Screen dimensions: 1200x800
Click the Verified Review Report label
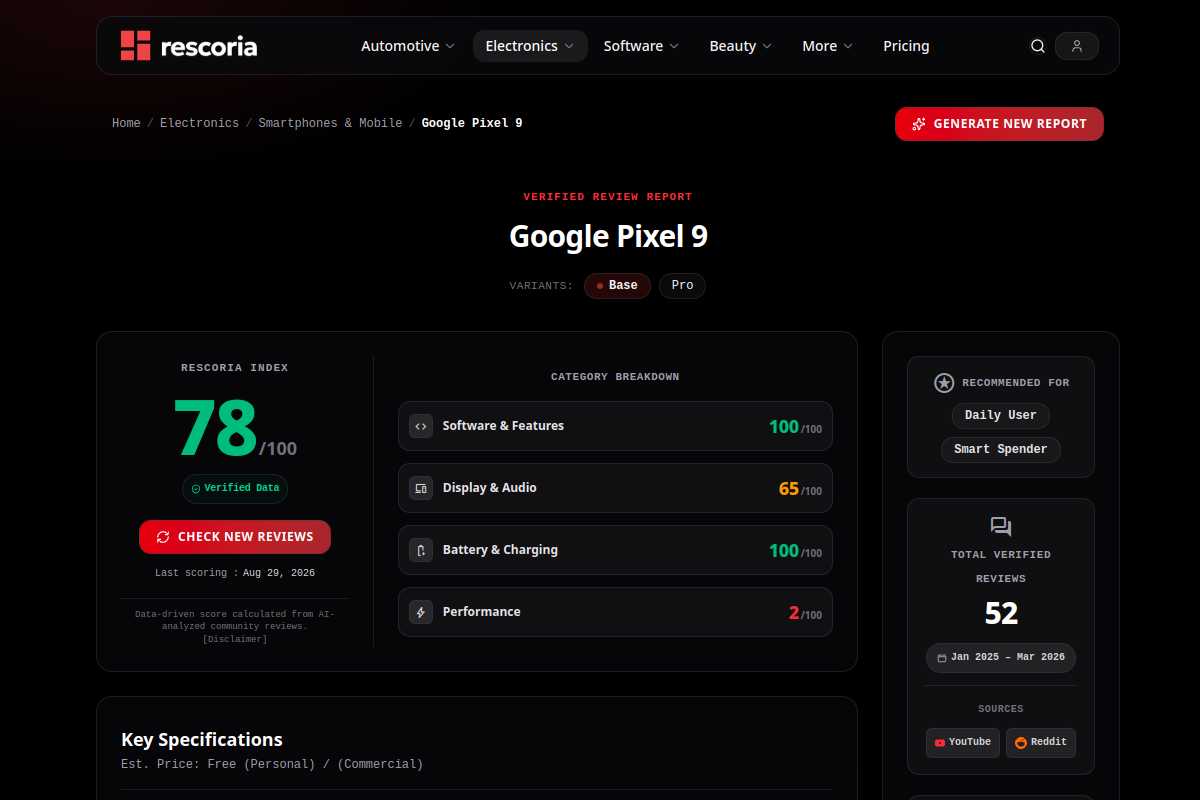click(608, 197)
